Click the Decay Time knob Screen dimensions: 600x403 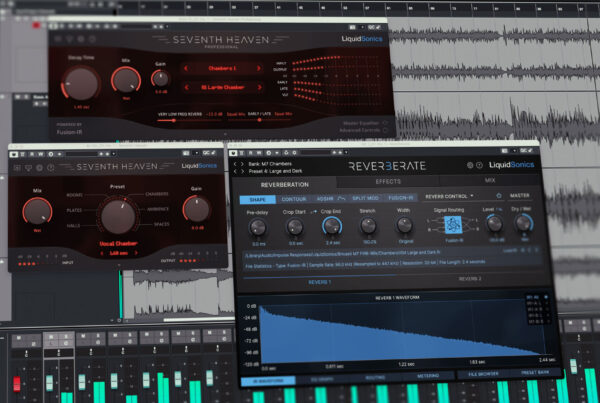pos(81,83)
